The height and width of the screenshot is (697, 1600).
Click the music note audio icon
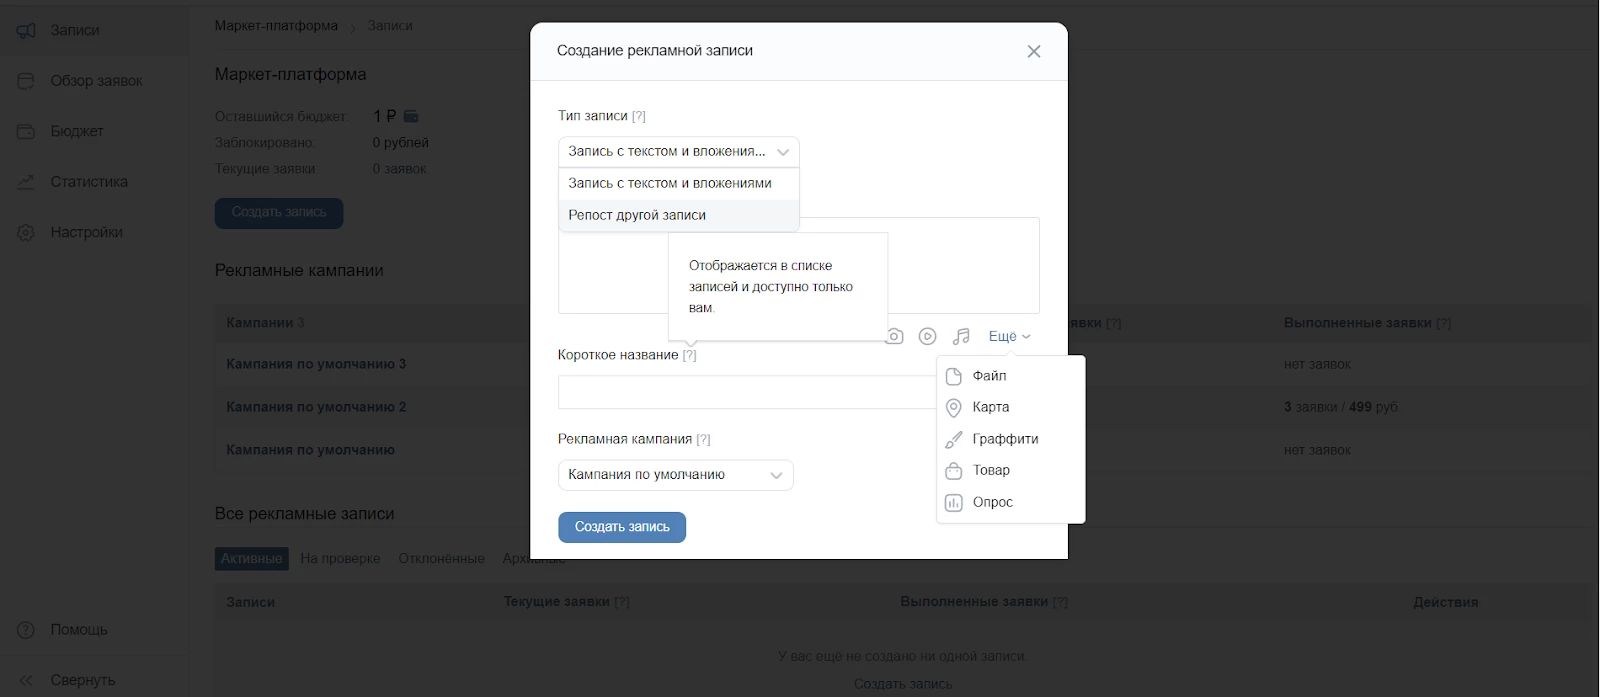click(961, 337)
